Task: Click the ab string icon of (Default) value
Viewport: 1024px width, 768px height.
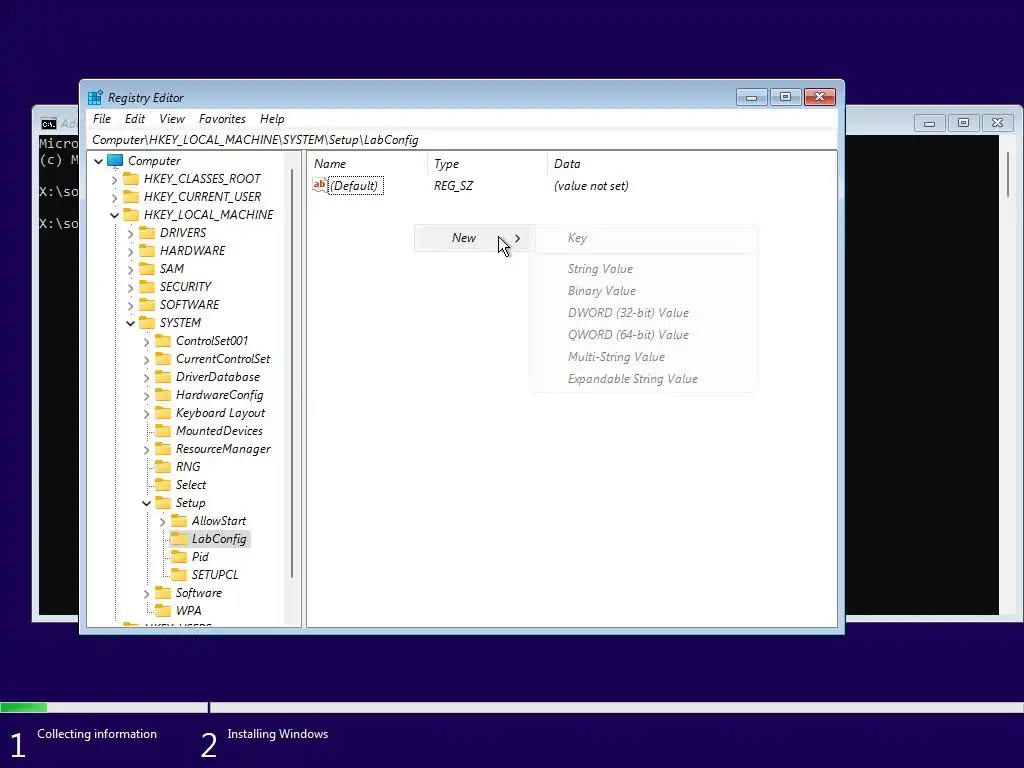Action: [x=319, y=185]
